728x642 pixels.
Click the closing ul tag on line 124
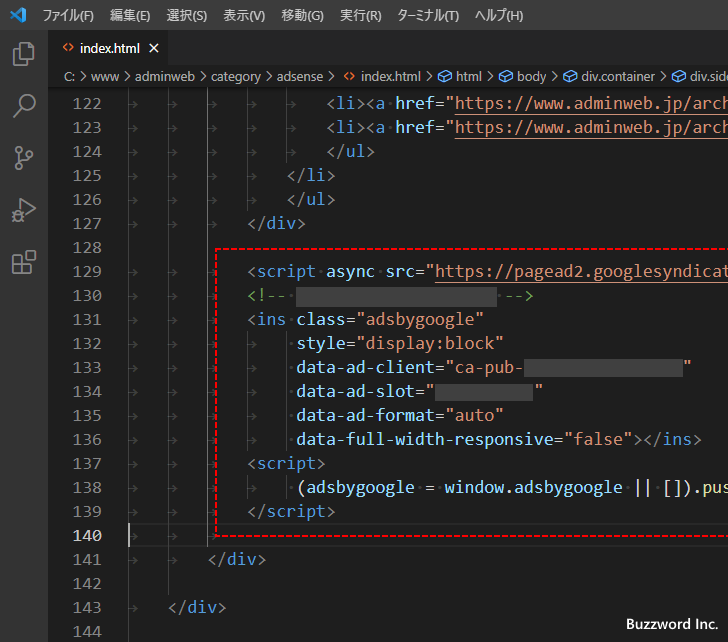coord(351,152)
